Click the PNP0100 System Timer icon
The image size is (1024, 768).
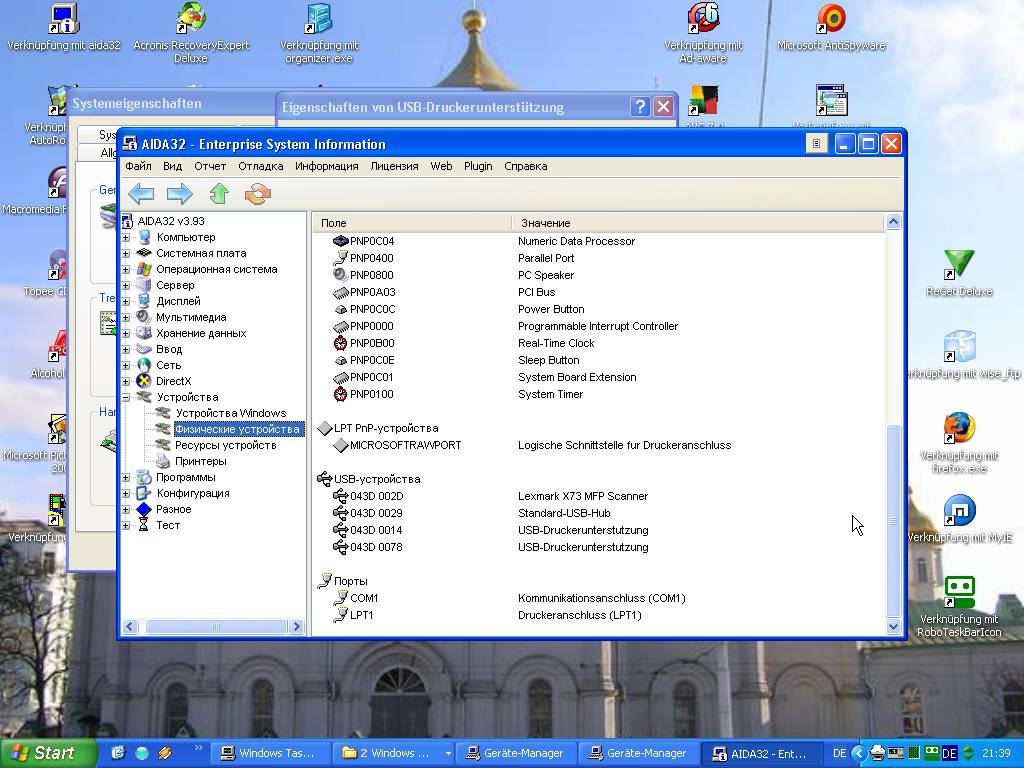340,394
